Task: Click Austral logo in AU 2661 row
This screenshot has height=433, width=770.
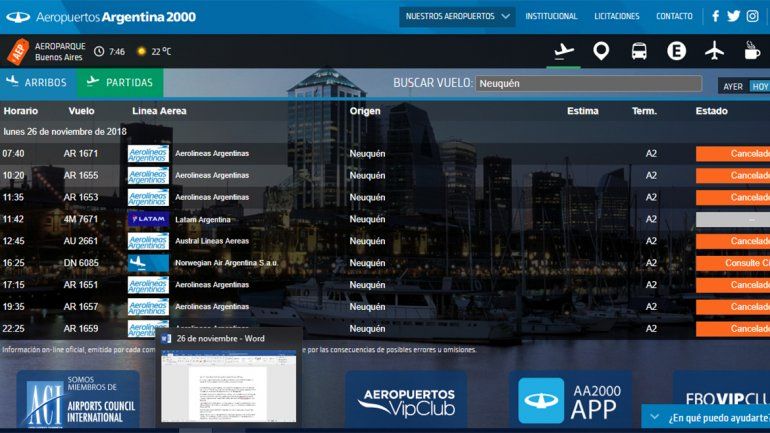Action: click(x=148, y=241)
